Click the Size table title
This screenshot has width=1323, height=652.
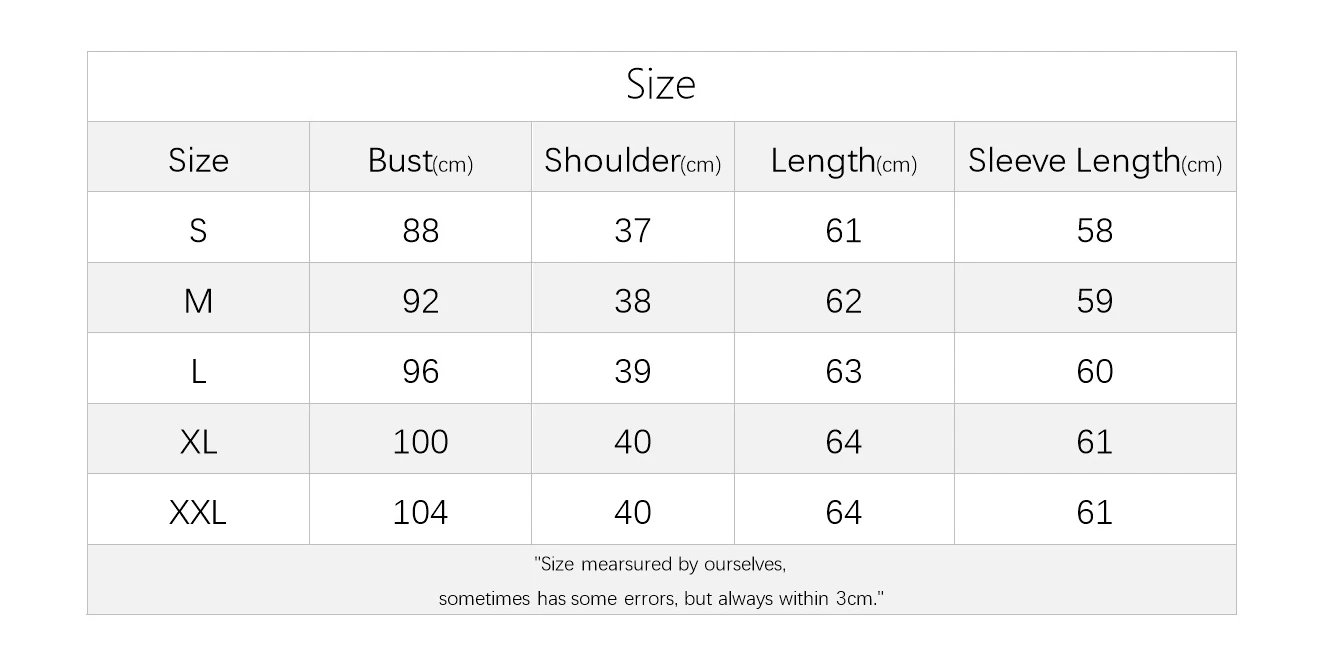[661, 84]
